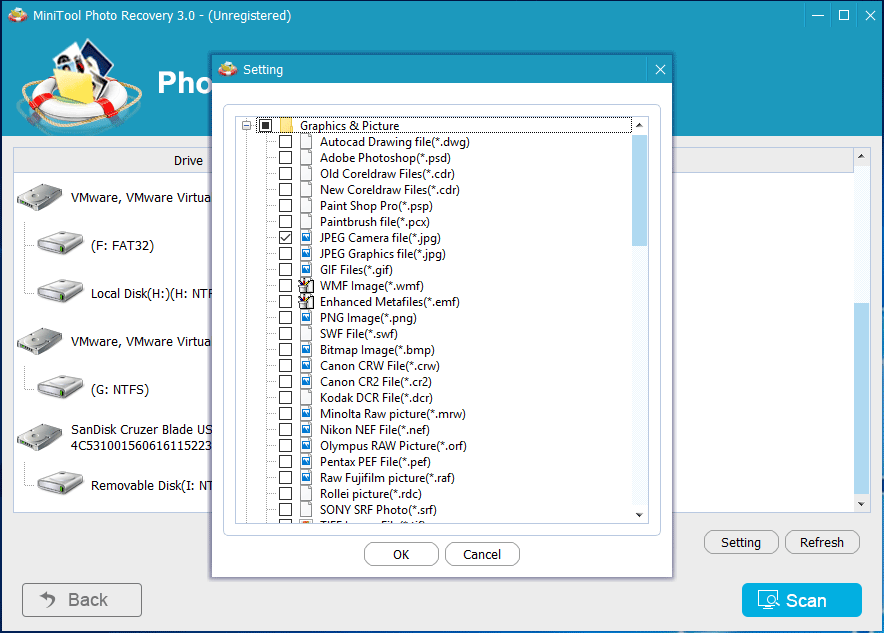
Task: Click the MiniTool lifebuoy icon in Setting title
Action: click(x=228, y=69)
